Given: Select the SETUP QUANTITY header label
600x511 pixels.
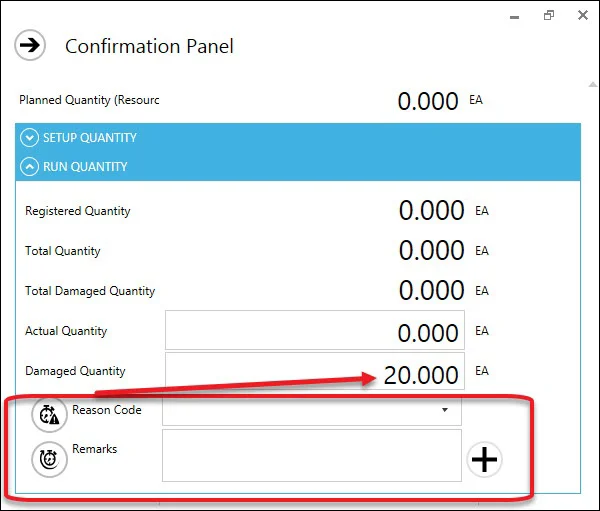Looking at the screenshot, I should pyautogui.click(x=90, y=138).
